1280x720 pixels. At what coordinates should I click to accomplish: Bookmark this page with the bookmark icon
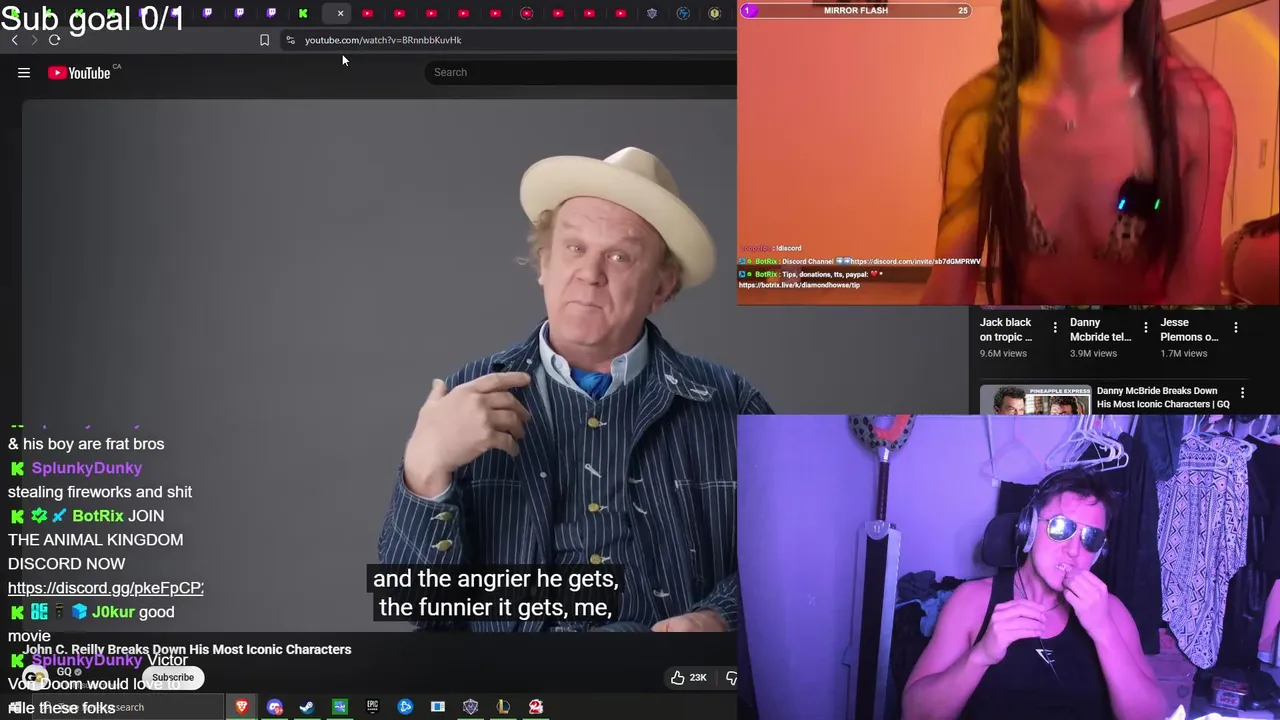264,40
